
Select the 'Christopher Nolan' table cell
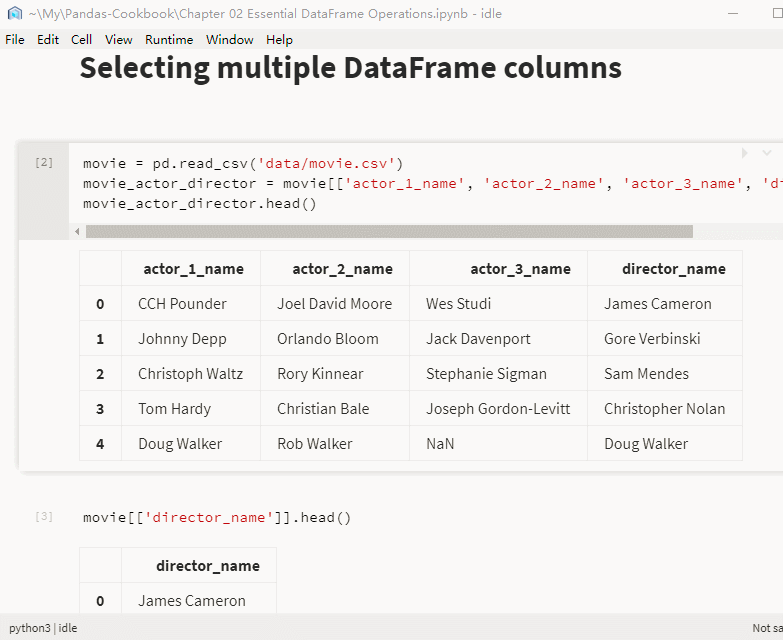pos(664,408)
